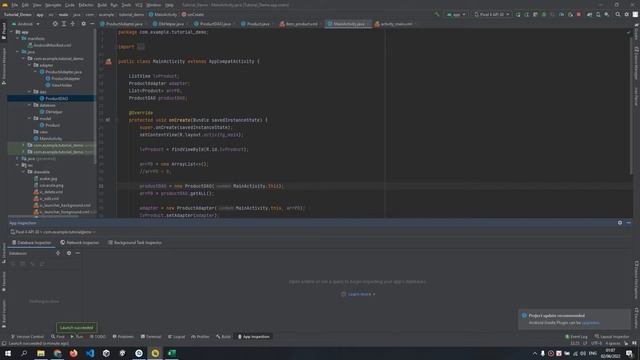This screenshot has height=360, width=640.
Task: Collapse Databases pane with minus icon
Action: click(78, 253)
